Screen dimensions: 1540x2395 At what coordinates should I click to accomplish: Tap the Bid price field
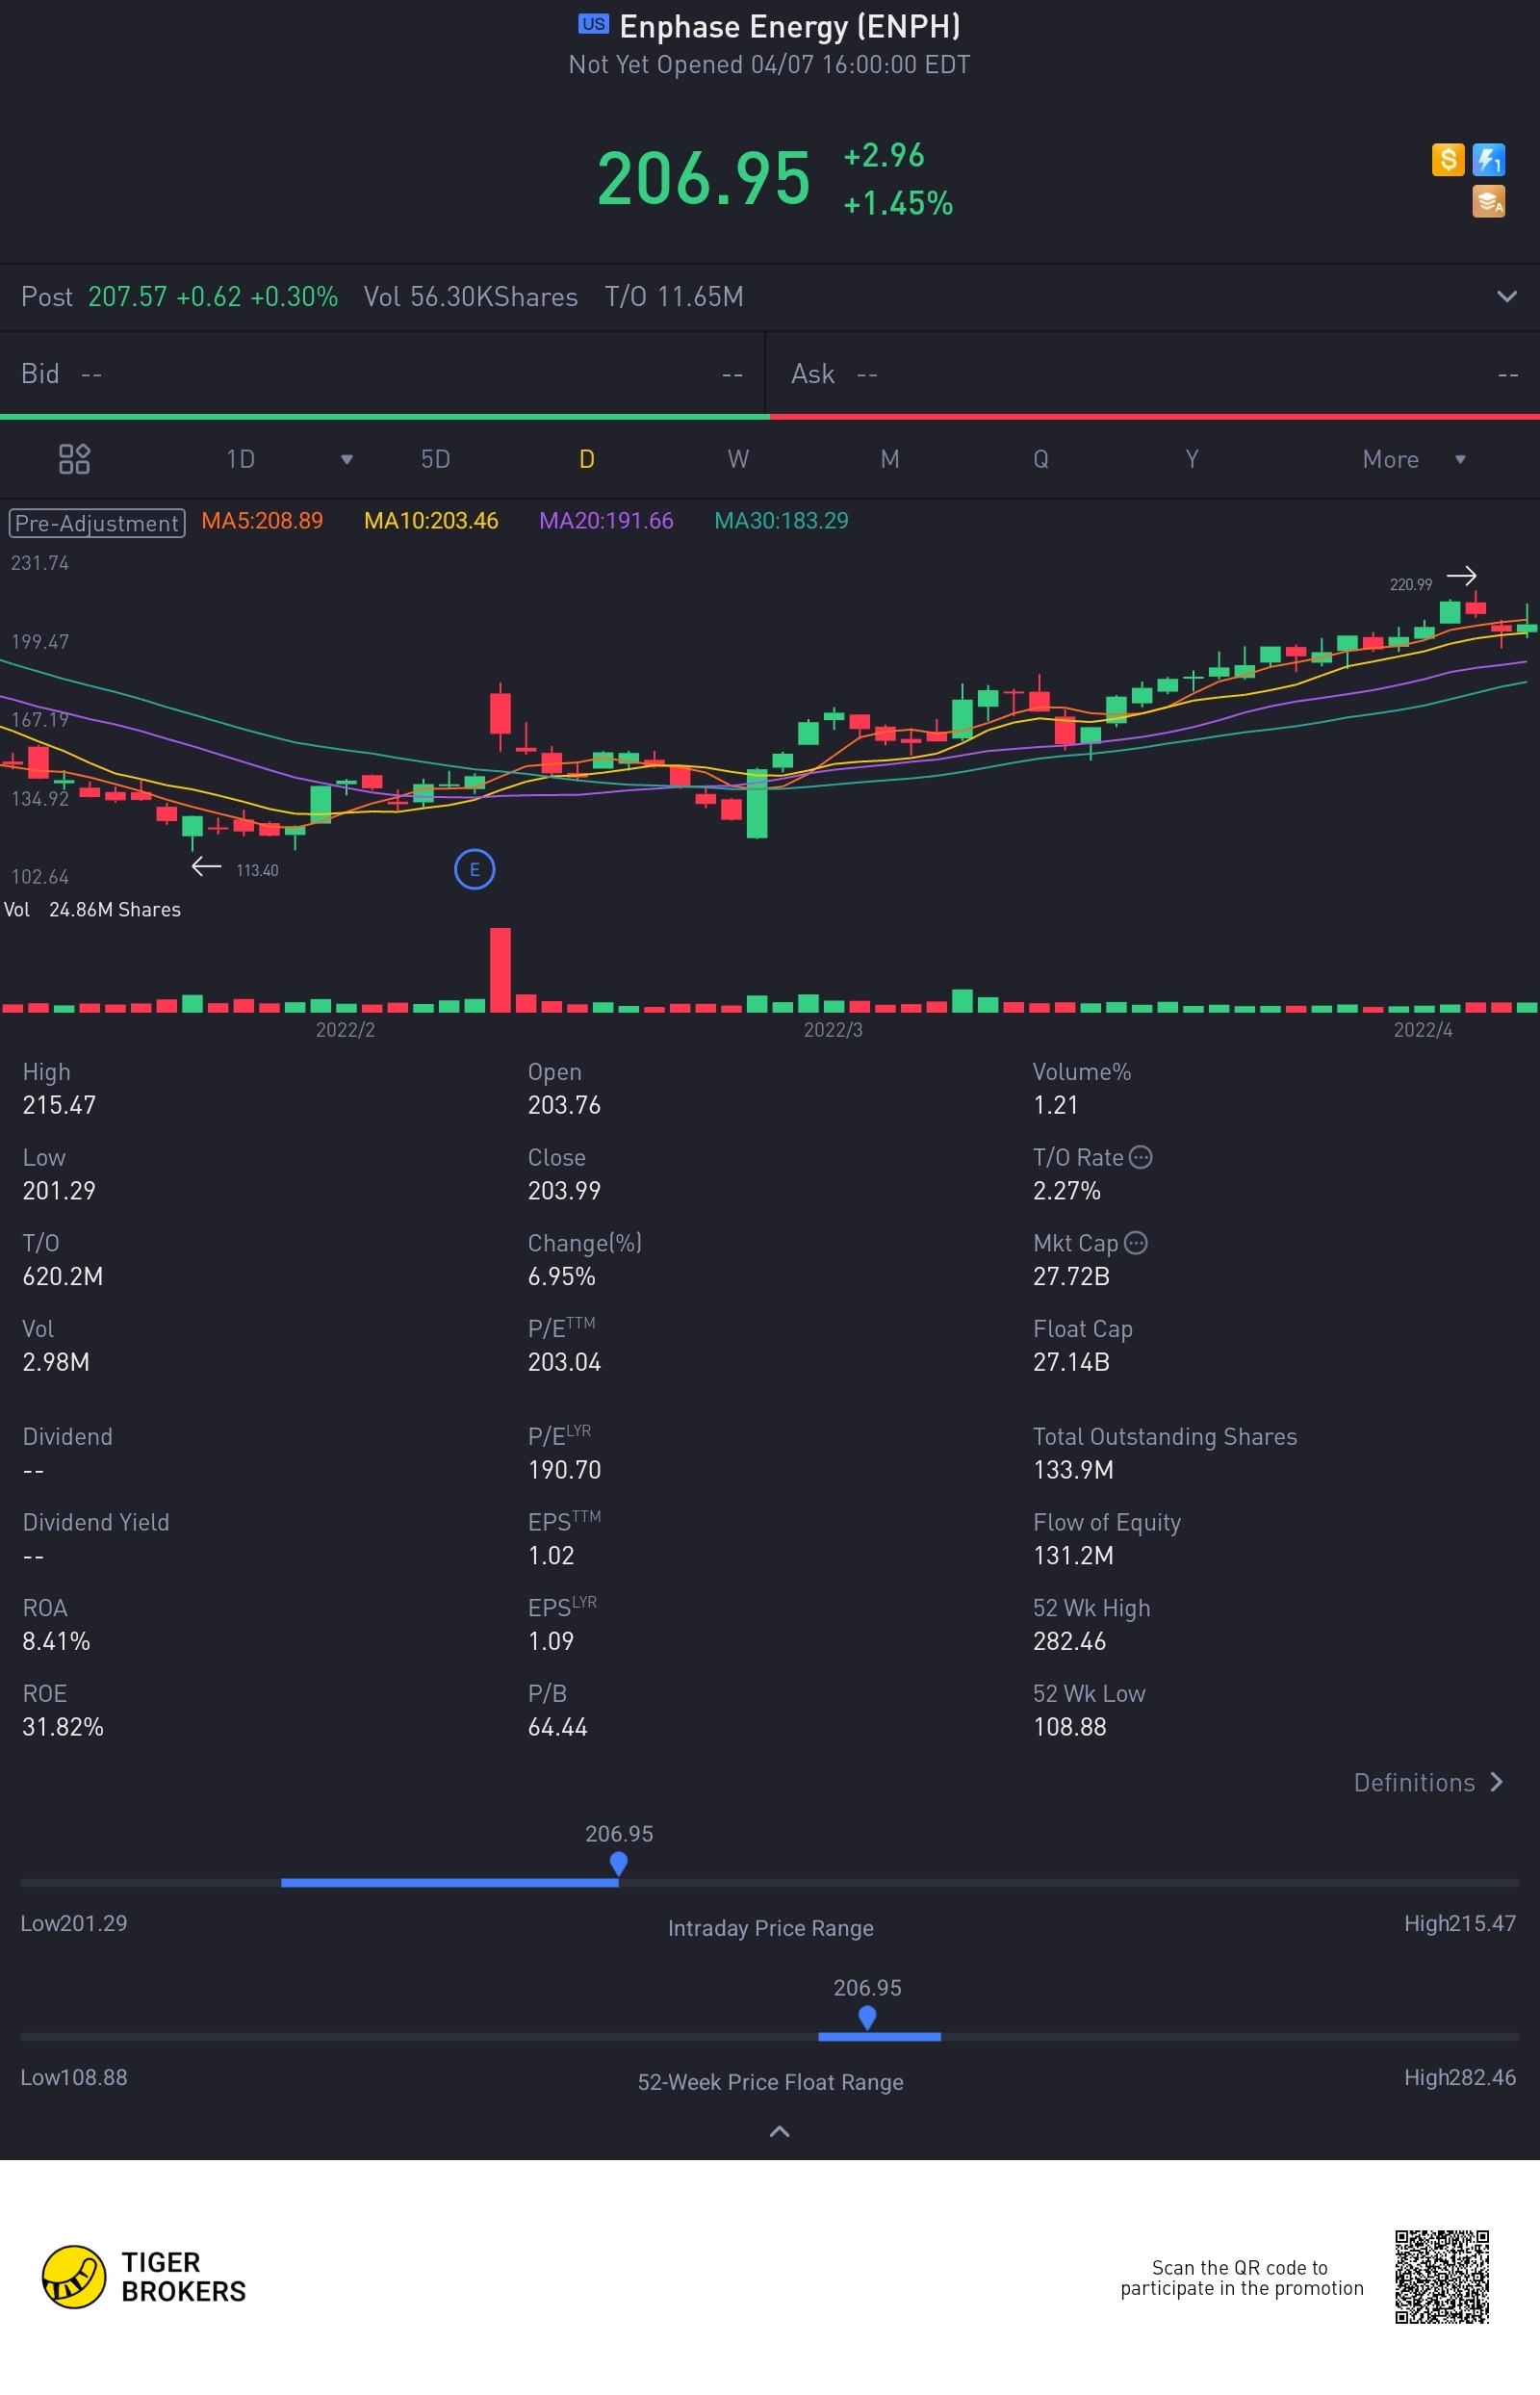click(x=382, y=373)
